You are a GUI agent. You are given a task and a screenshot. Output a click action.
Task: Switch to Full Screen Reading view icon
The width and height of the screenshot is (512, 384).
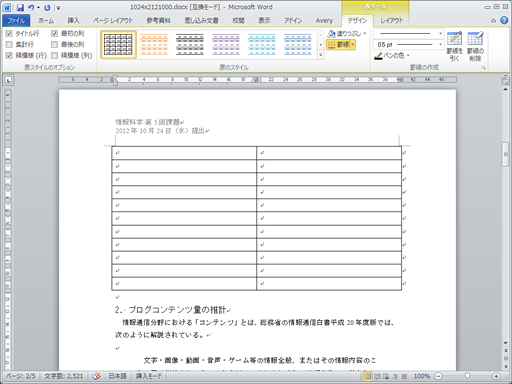[377, 376]
